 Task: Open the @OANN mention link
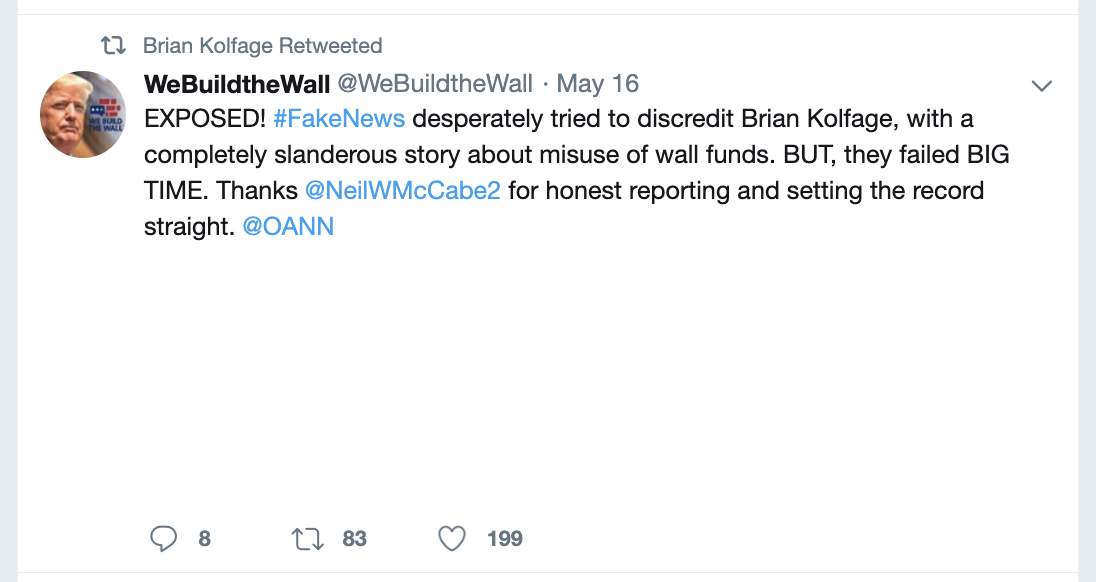pyautogui.click(x=288, y=226)
